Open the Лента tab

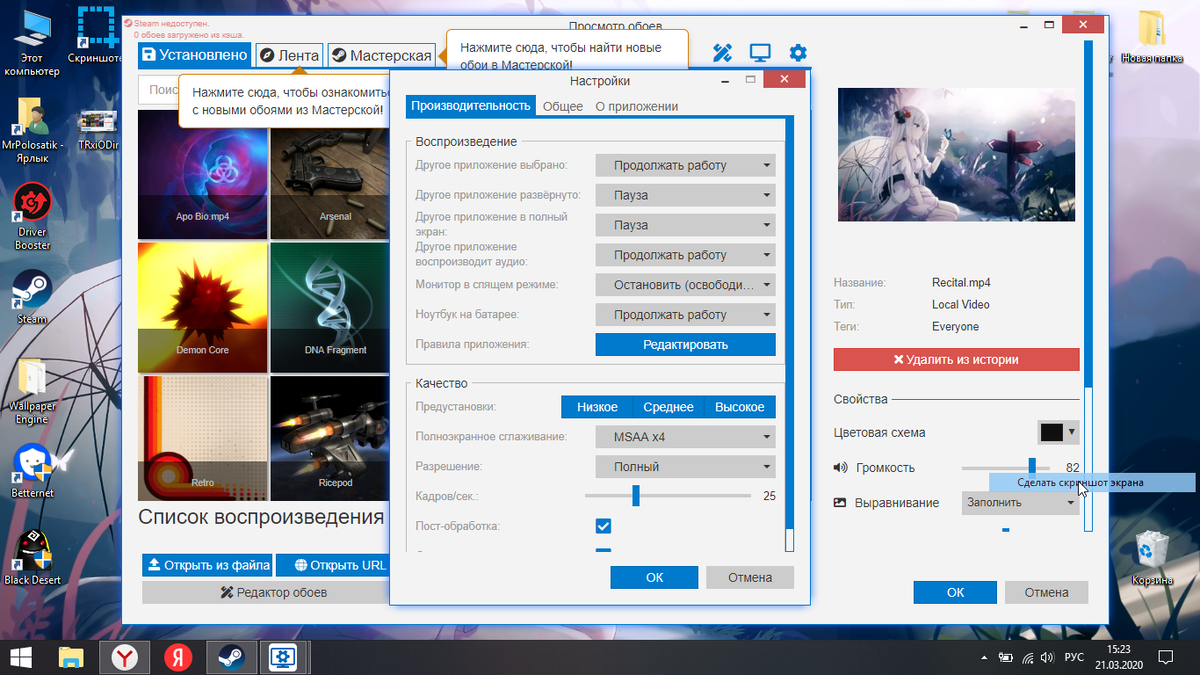(290, 55)
